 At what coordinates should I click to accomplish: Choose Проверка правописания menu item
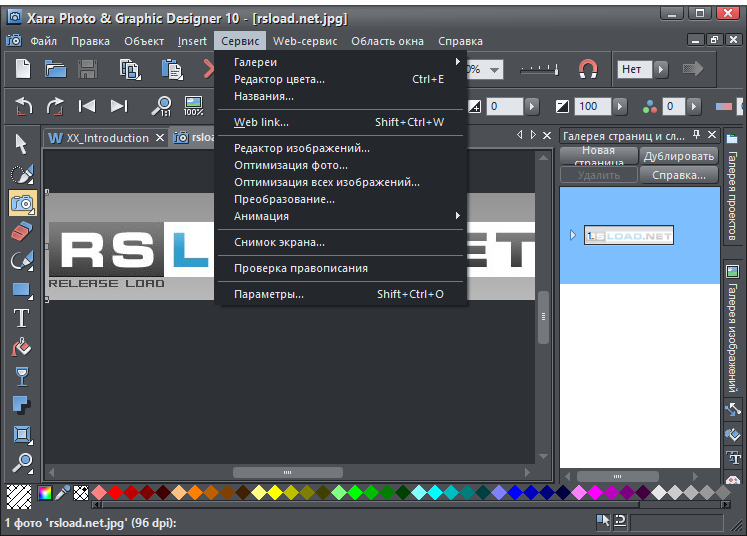click(340, 268)
